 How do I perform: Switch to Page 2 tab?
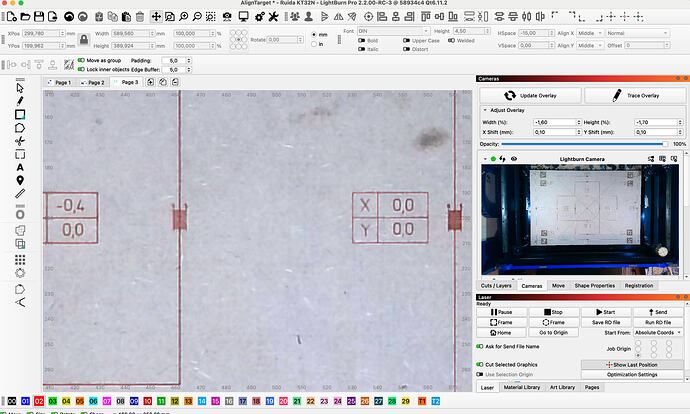(x=92, y=82)
